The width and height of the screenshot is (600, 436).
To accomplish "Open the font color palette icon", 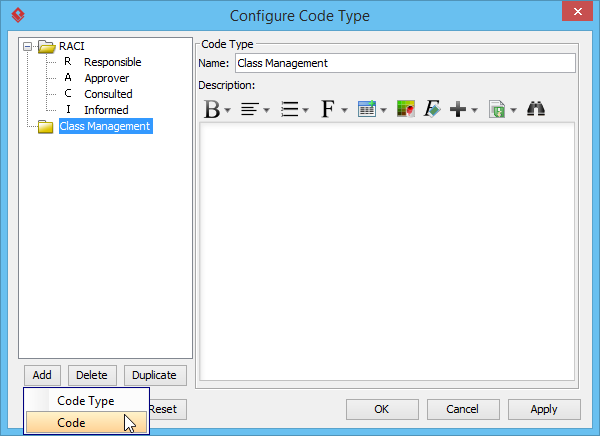I will (x=406, y=109).
